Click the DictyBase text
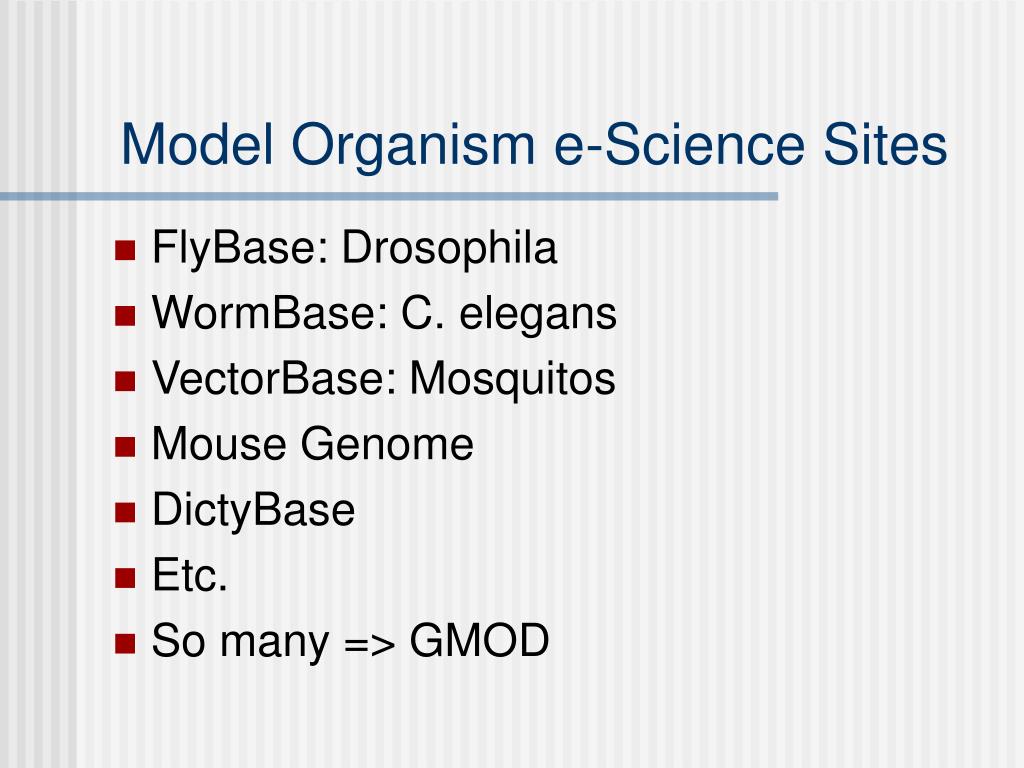Image resolution: width=1024 pixels, height=768 pixels. [253, 511]
